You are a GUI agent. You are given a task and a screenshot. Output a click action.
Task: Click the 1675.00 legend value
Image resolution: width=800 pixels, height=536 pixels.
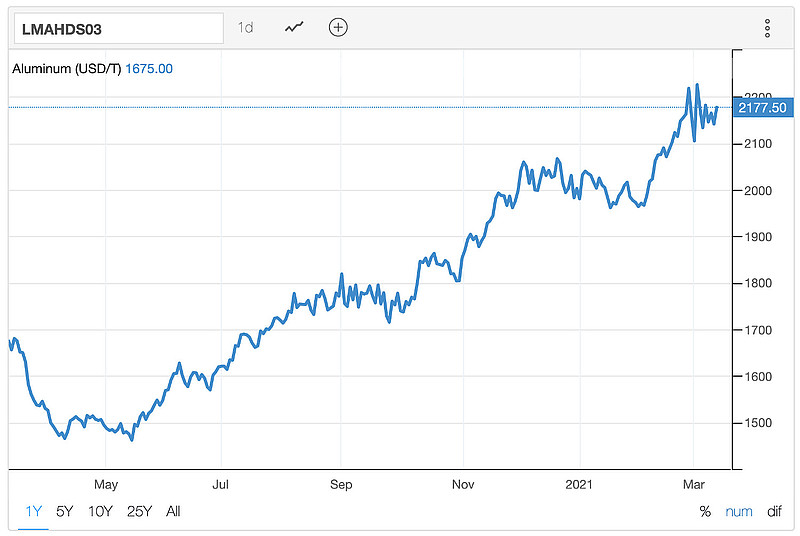(149, 69)
